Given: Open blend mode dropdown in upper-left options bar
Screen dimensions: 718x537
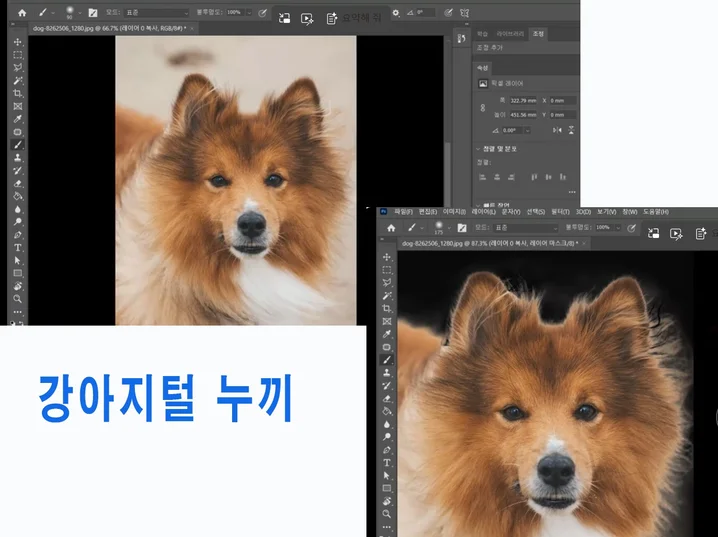Looking at the screenshot, I should tap(156, 13).
